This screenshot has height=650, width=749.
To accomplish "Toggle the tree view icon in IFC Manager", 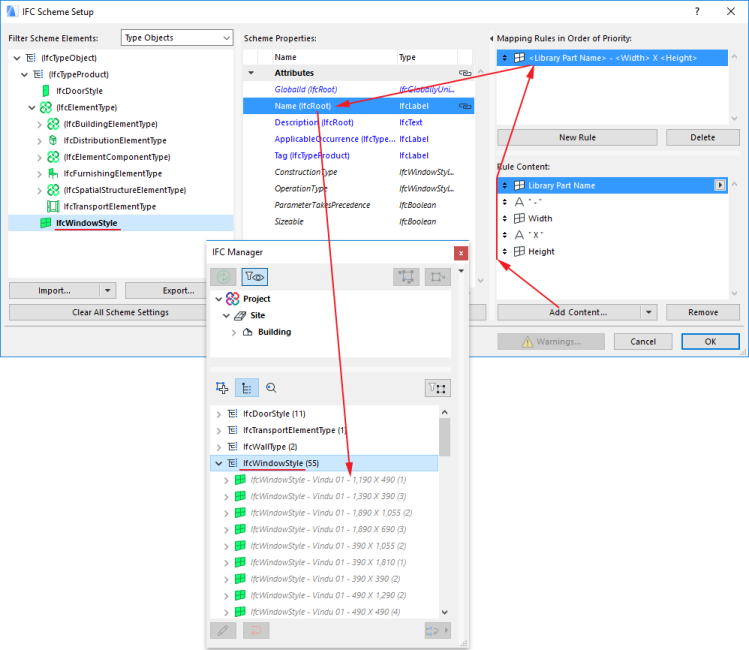I will [246, 388].
